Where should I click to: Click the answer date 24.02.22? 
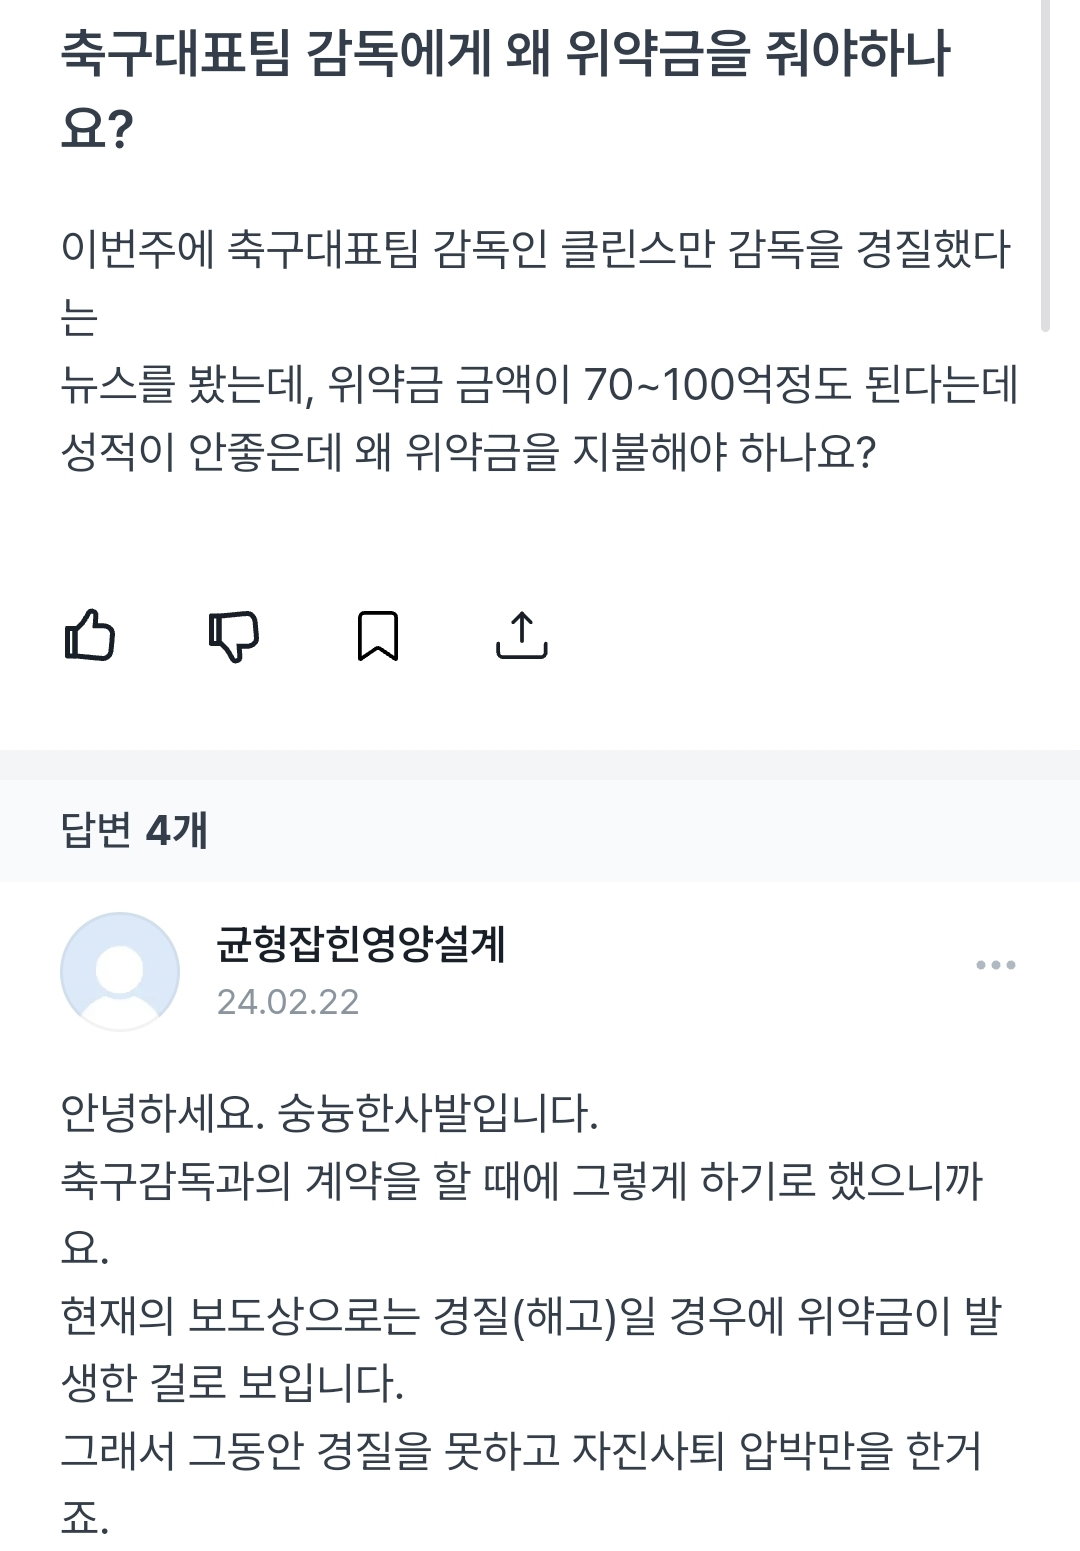(x=288, y=1002)
